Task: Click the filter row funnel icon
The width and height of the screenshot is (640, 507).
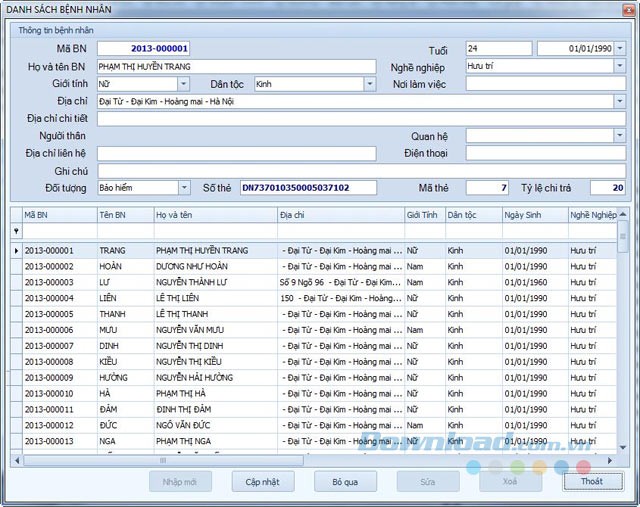Action: (15, 231)
